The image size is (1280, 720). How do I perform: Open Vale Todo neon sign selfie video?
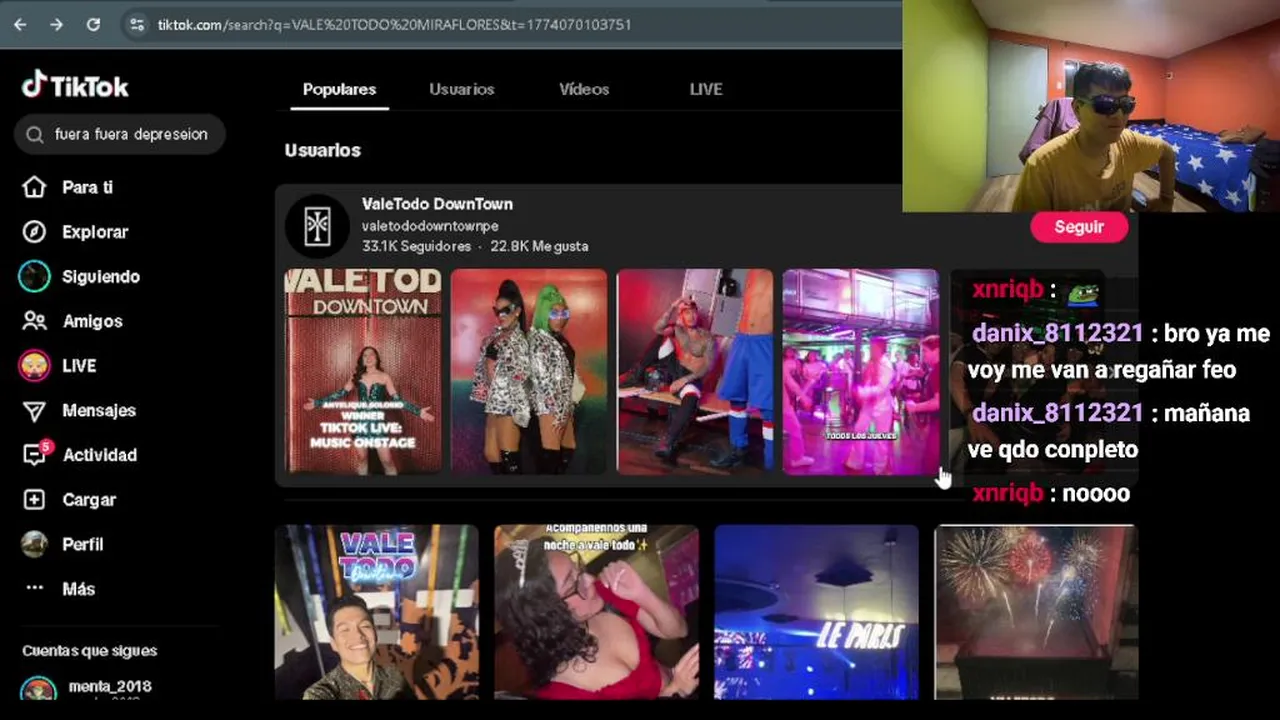pos(377,612)
